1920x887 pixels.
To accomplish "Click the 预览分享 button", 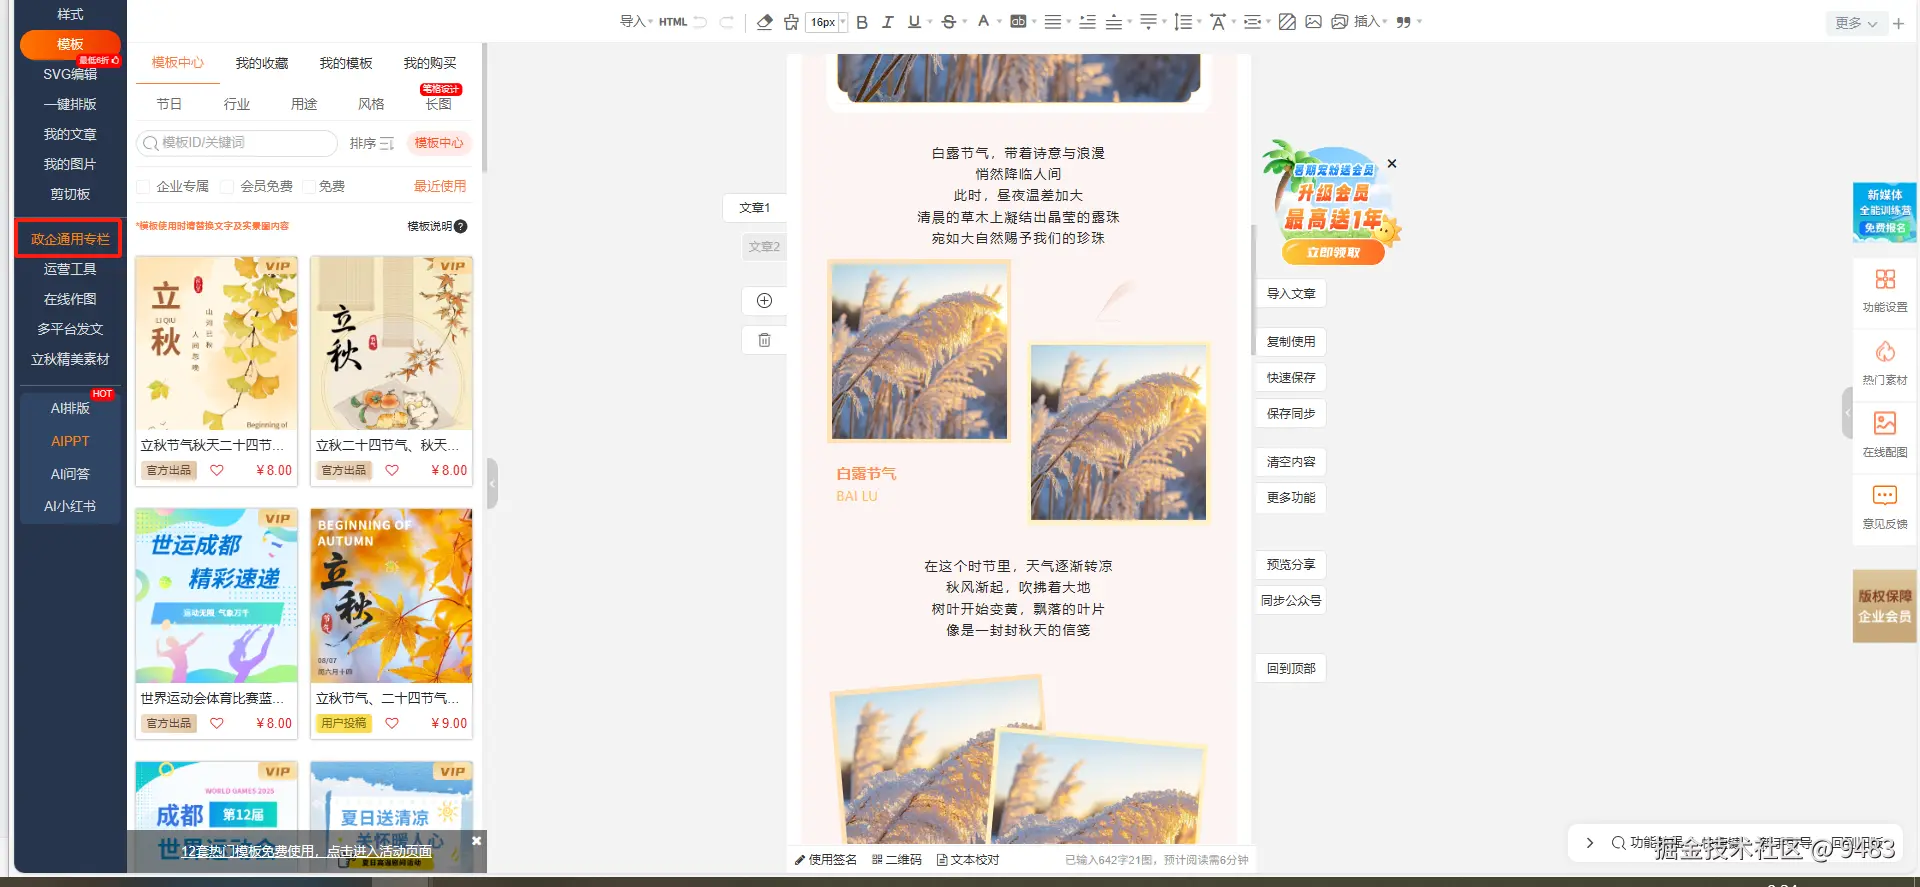I will click(1291, 565).
